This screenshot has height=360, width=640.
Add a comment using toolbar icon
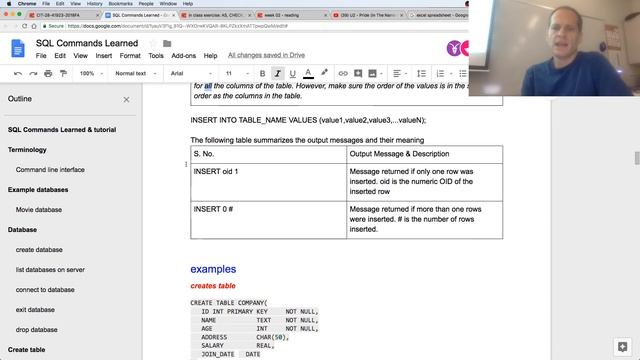coord(358,73)
